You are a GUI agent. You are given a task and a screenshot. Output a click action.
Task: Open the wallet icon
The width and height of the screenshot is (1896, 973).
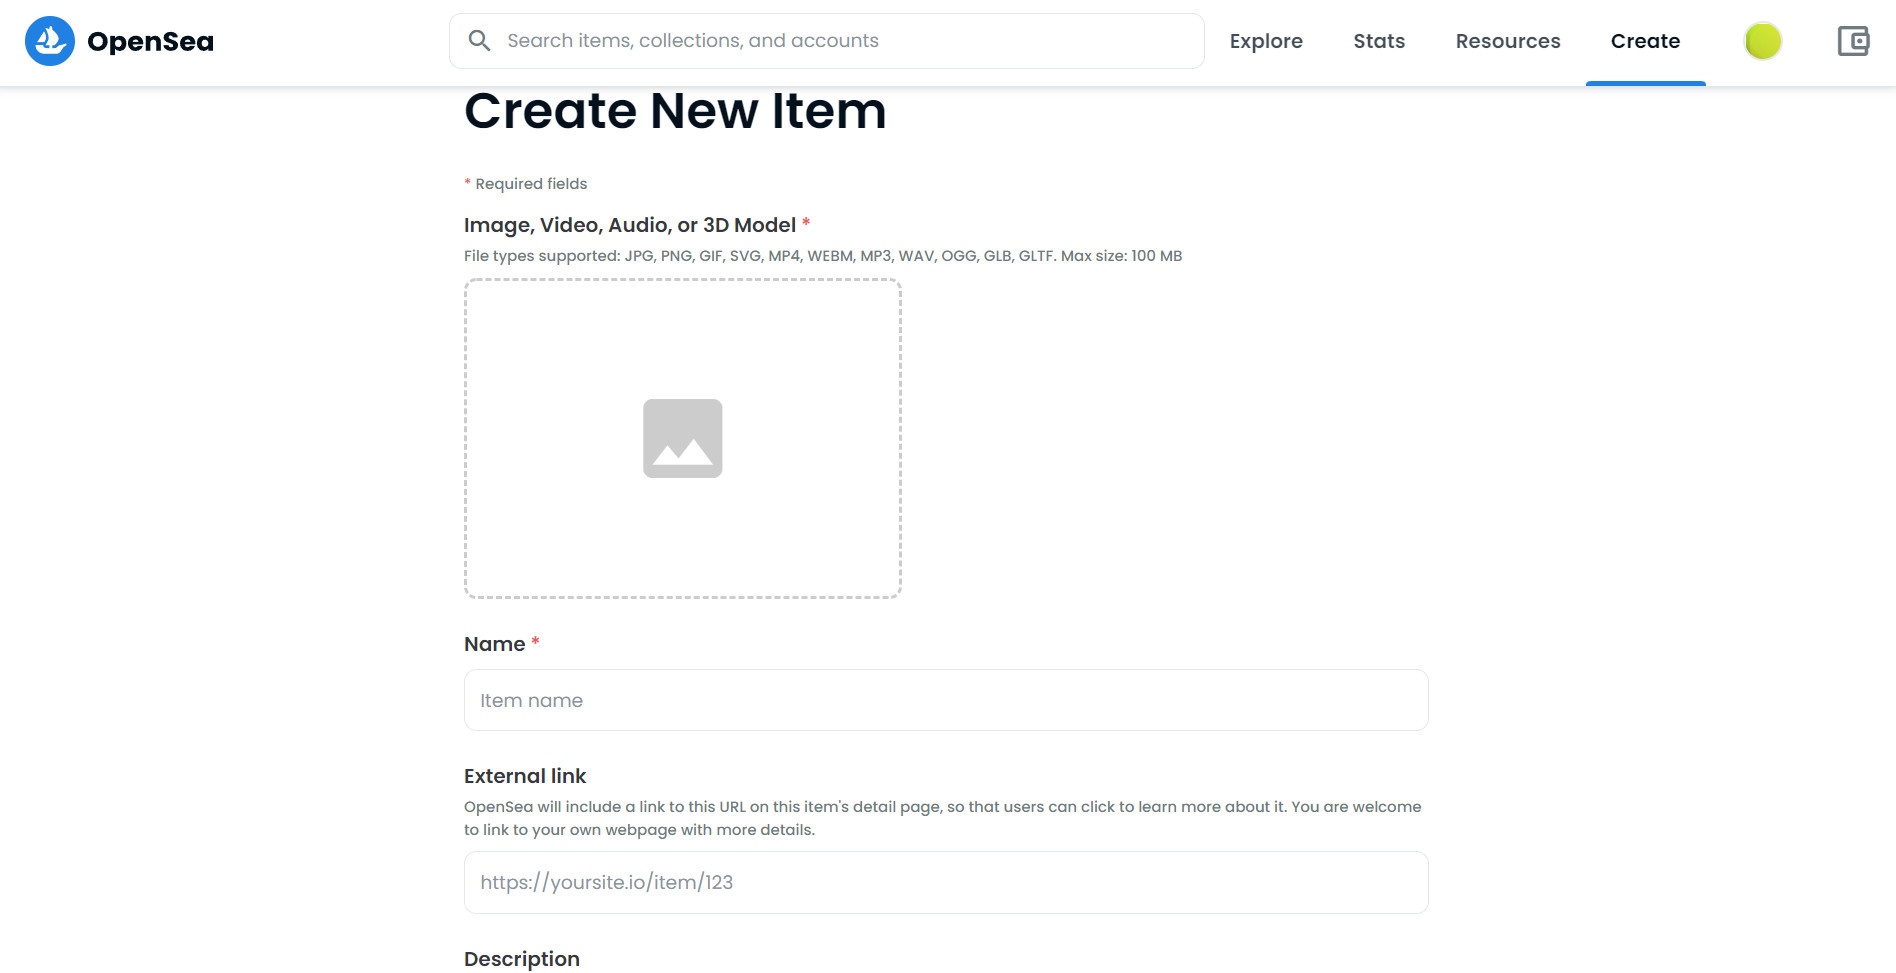click(x=1852, y=41)
